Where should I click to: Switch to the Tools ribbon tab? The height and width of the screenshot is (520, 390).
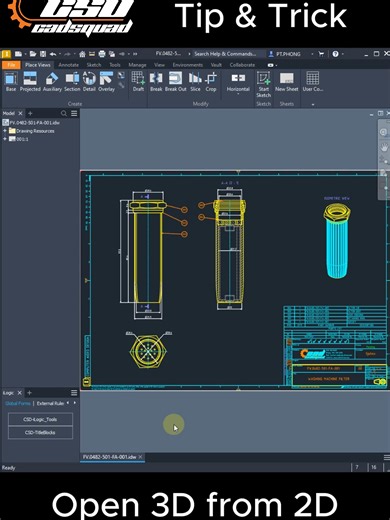pos(115,65)
